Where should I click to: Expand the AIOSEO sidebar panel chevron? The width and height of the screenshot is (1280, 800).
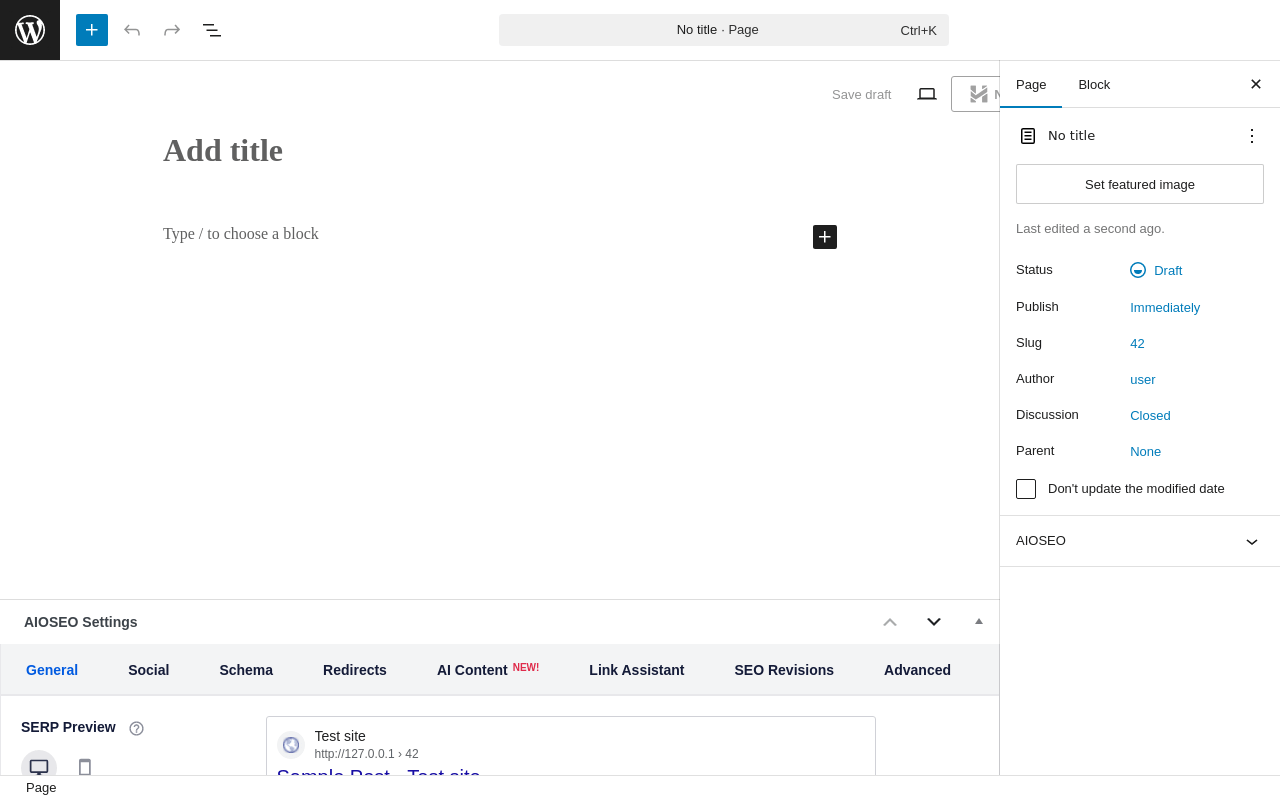pyautogui.click(x=1252, y=541)
